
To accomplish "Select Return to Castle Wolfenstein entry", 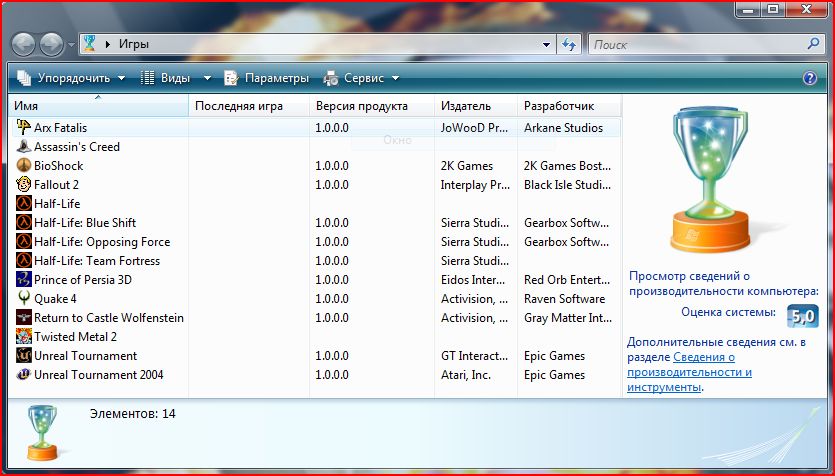I will (109, 318).
